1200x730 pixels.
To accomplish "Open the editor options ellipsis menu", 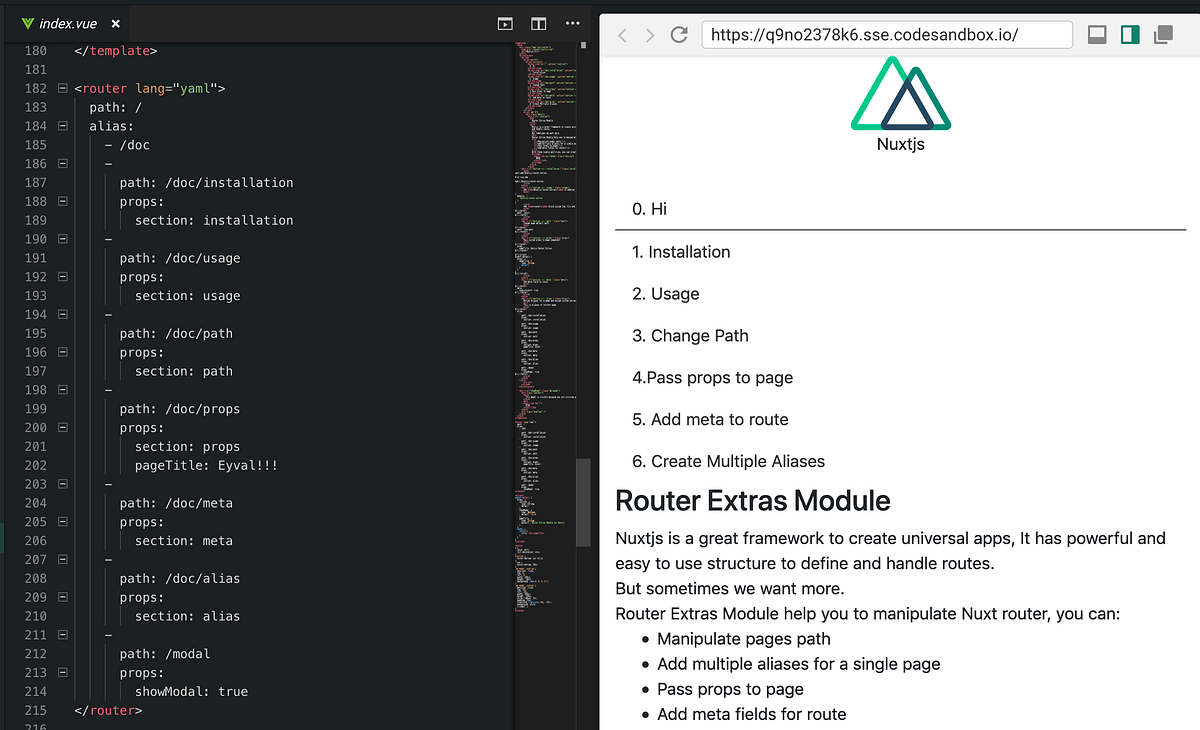I will (571, 22).
